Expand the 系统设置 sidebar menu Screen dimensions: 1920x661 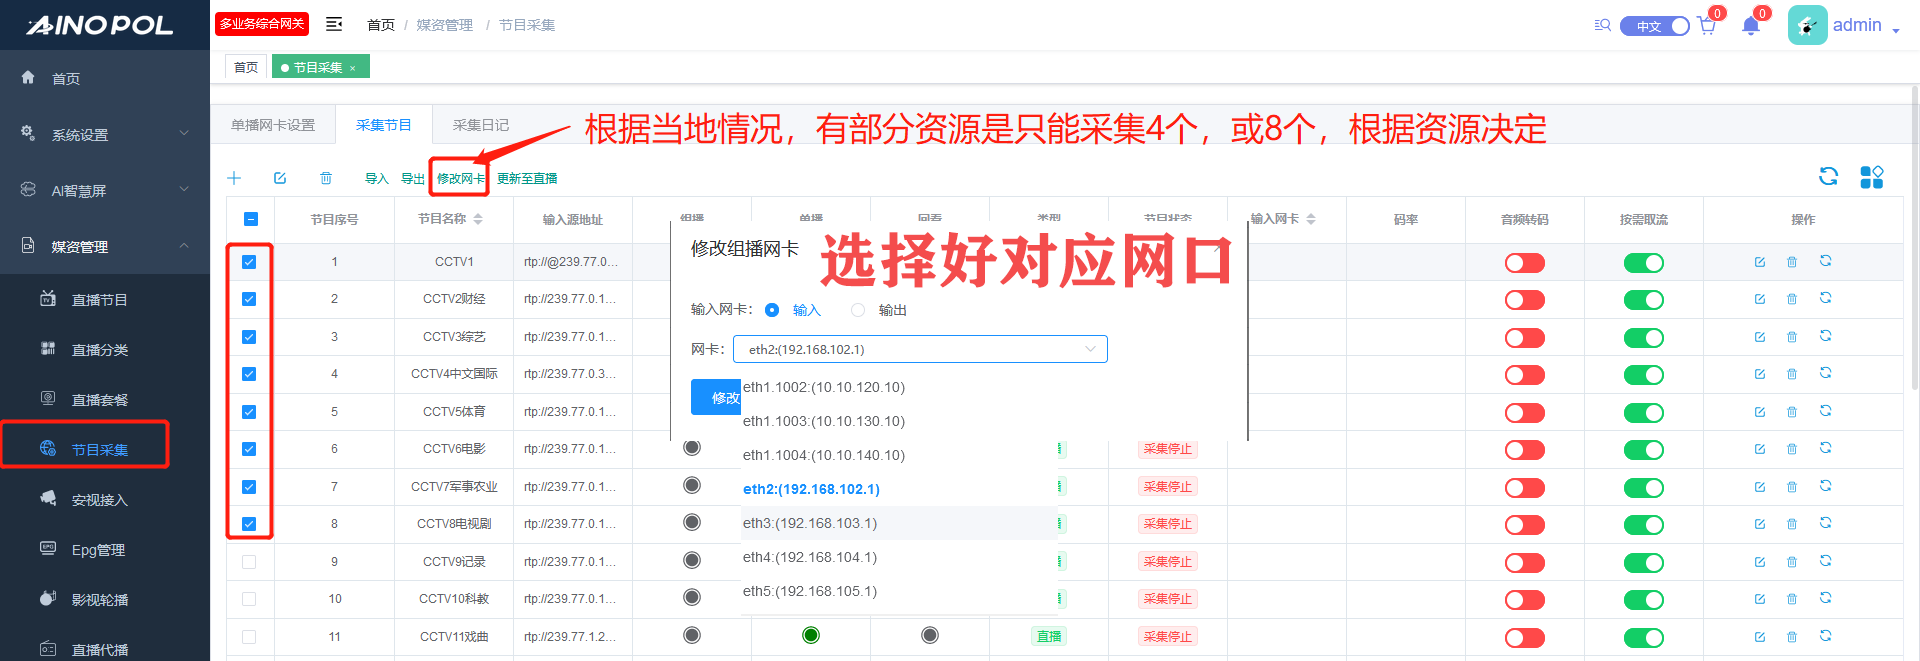[105, 135]
